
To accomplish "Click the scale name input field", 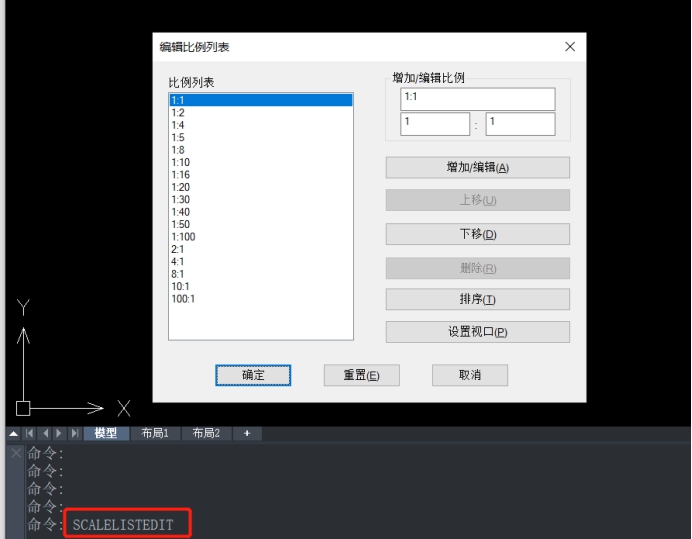I will point(477,98).
